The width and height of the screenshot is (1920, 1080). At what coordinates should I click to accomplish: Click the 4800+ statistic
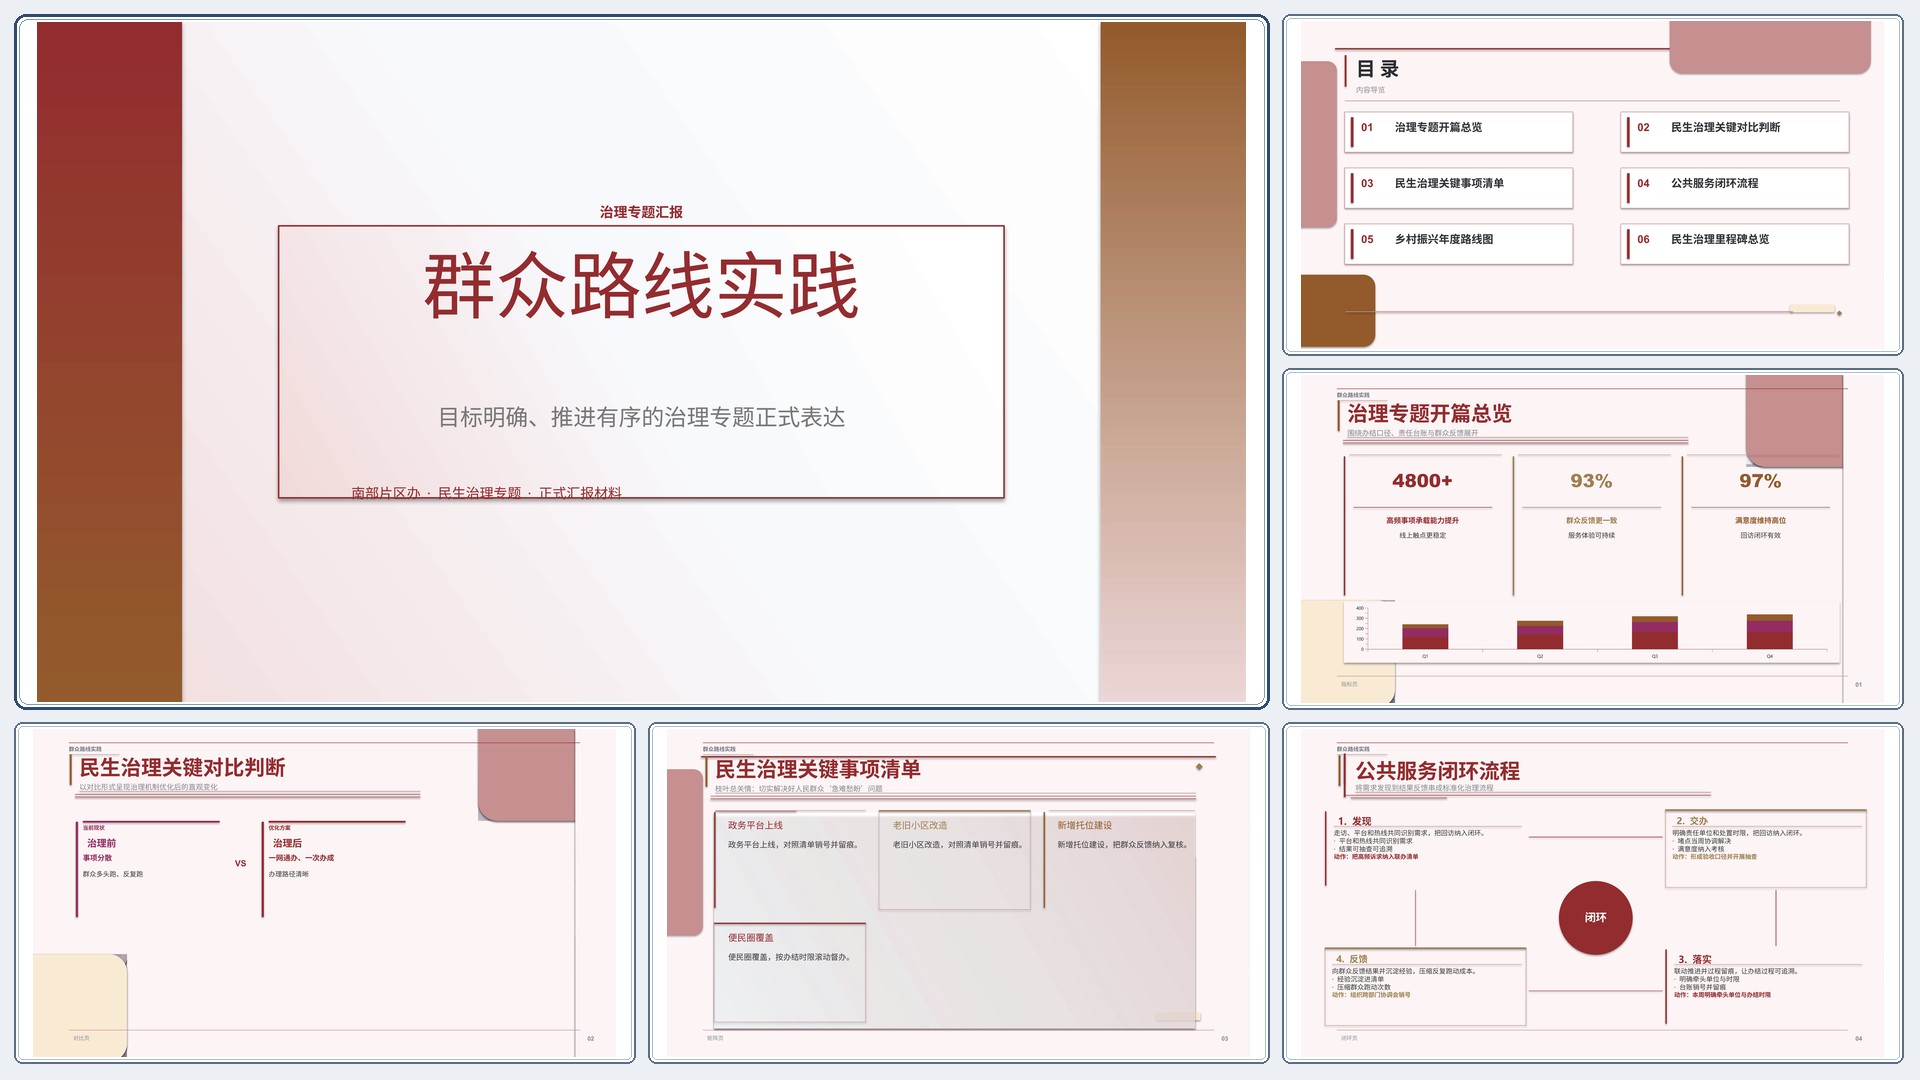click(x=1422, y=481)
